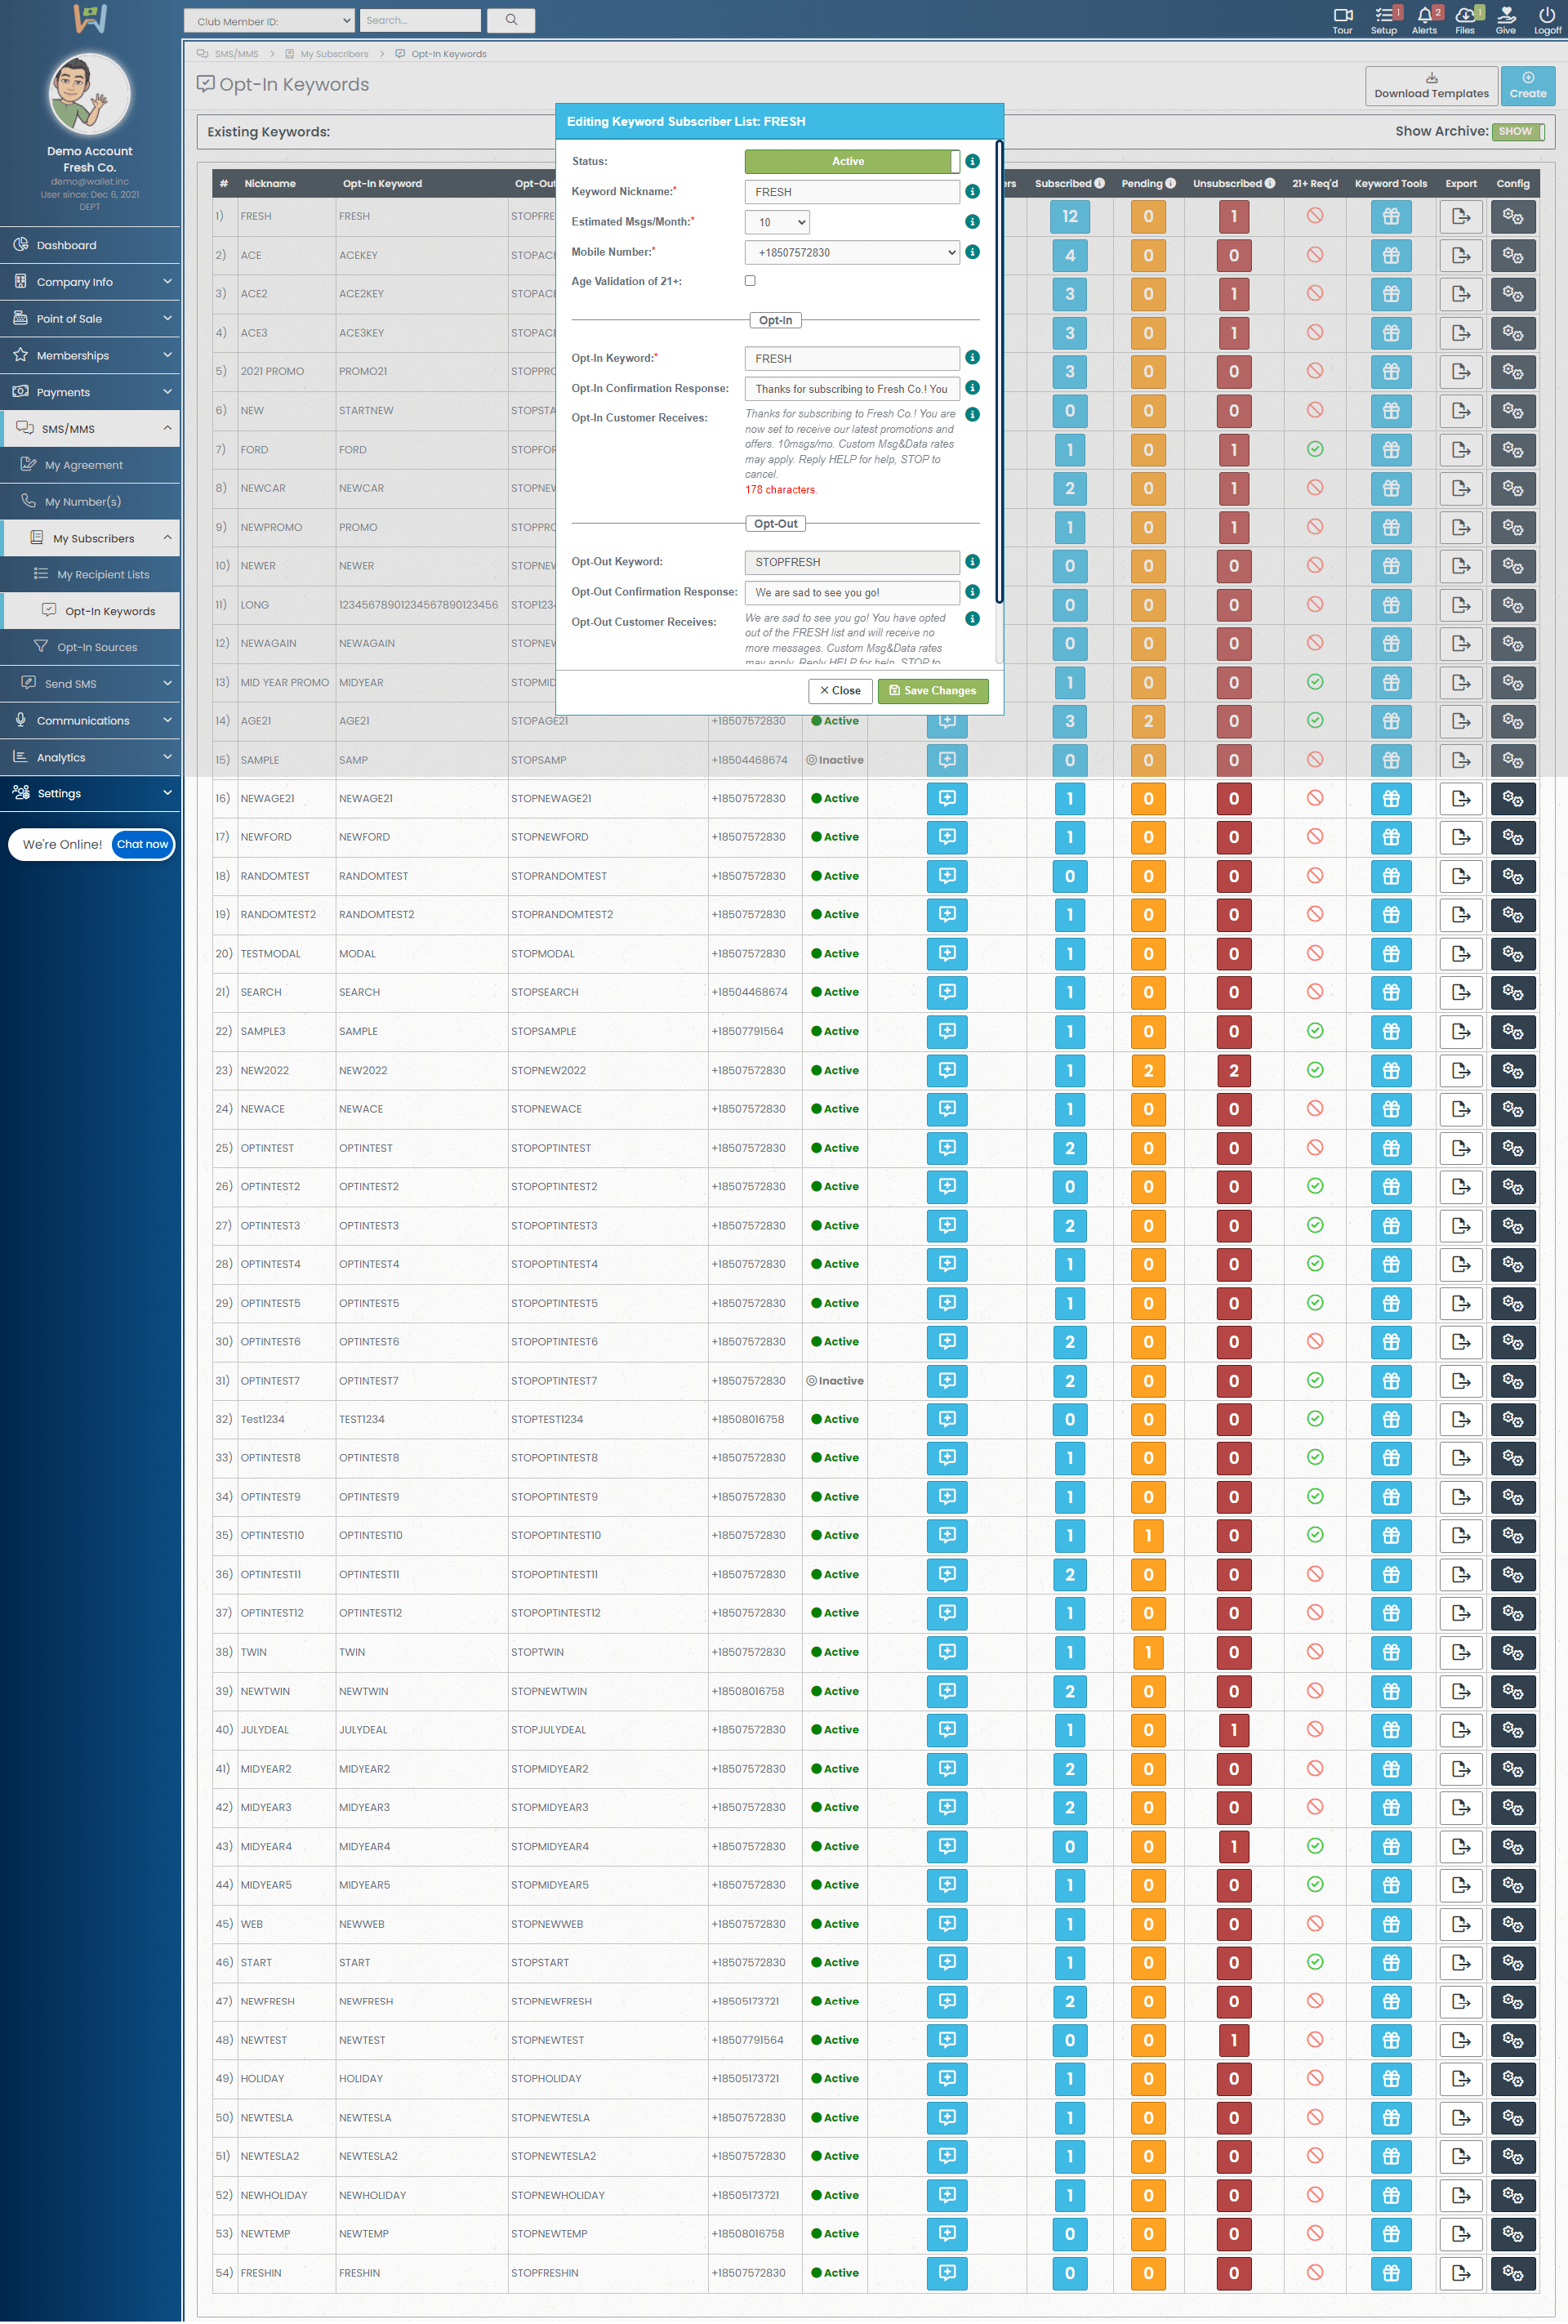
Task: Open Config gears icon for RANDOMTEST row
Action: click(1512, 876)
